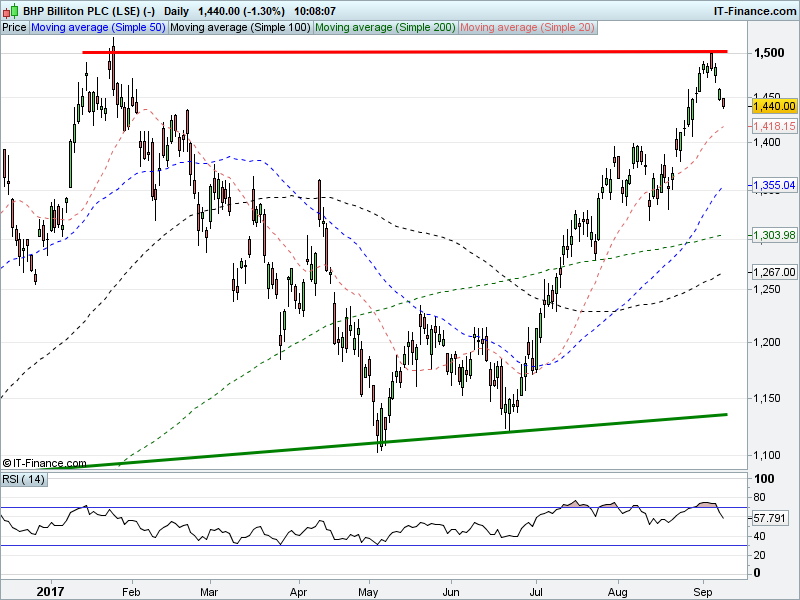800x600 pixels.
Task: Click the 57.791 RSI value tag
Action: (x=770, y=518)
